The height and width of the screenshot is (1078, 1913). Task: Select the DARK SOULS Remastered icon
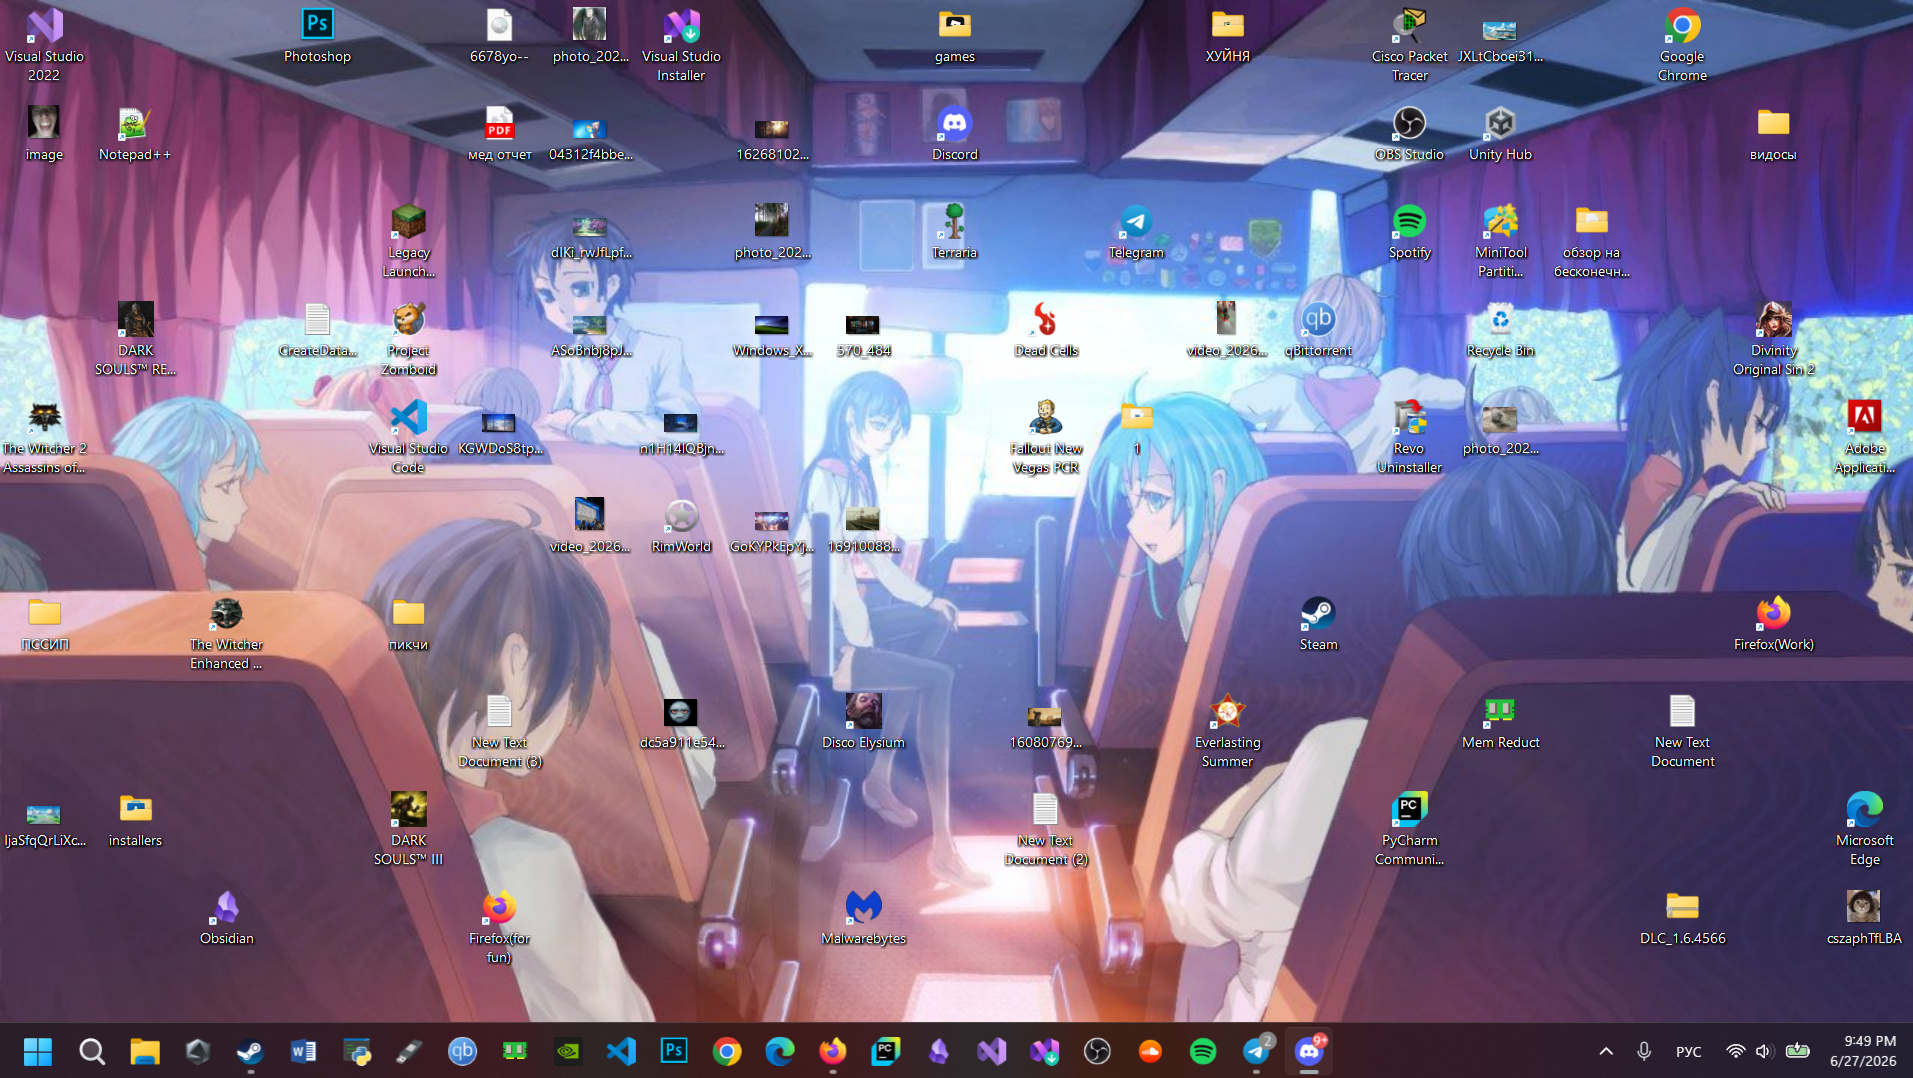coord(135,339)
